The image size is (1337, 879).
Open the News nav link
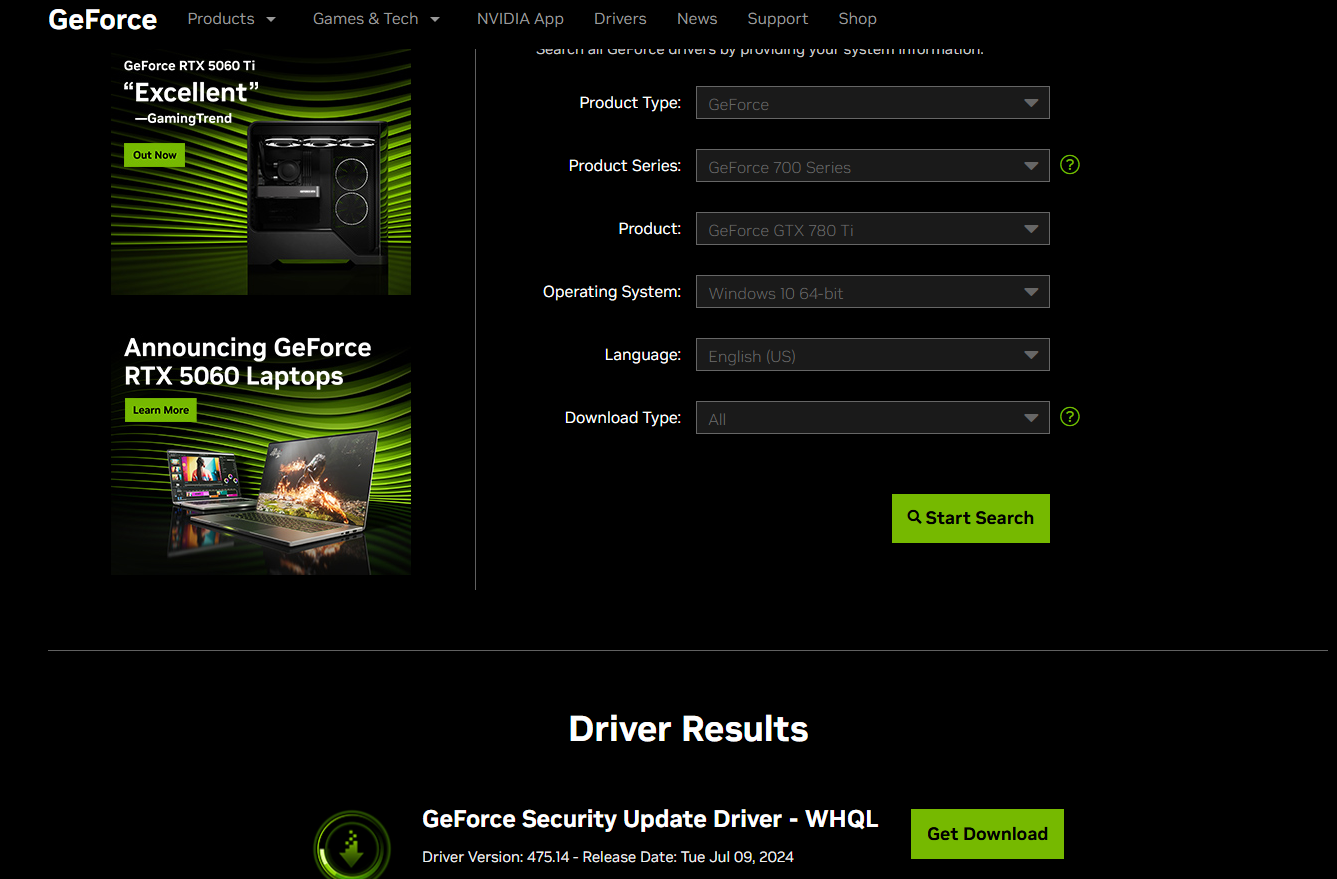point(697,19)
